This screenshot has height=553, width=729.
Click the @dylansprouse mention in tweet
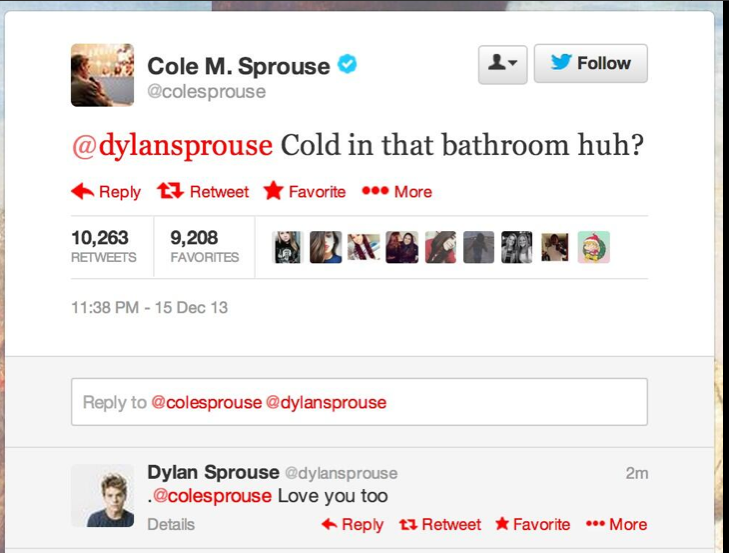[x=172, y=145]
